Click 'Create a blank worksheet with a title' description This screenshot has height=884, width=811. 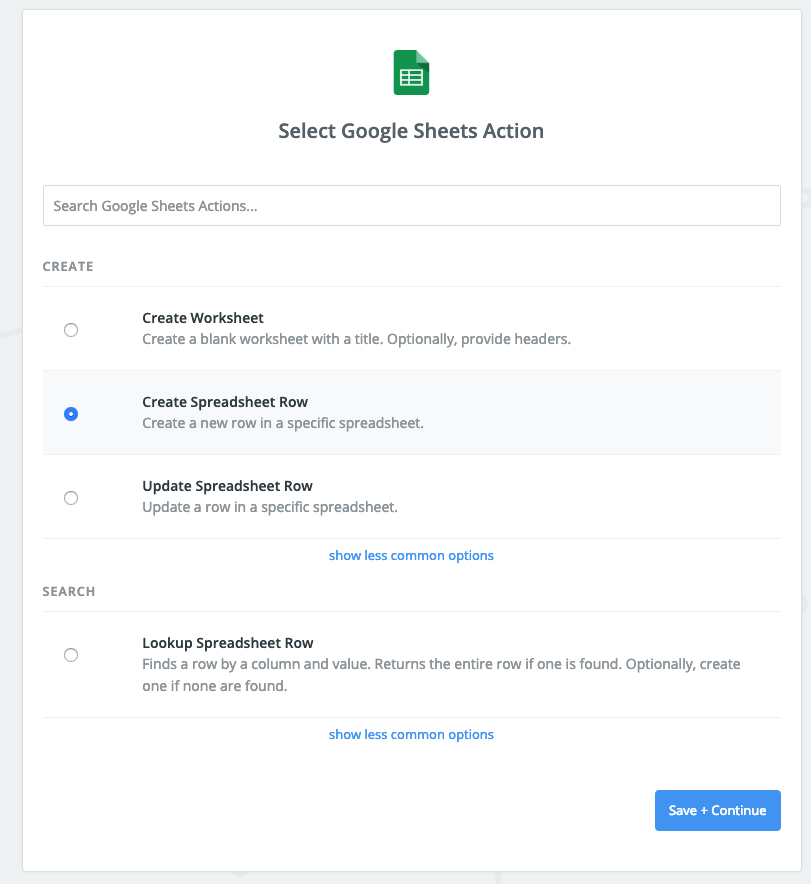[356, 339]
